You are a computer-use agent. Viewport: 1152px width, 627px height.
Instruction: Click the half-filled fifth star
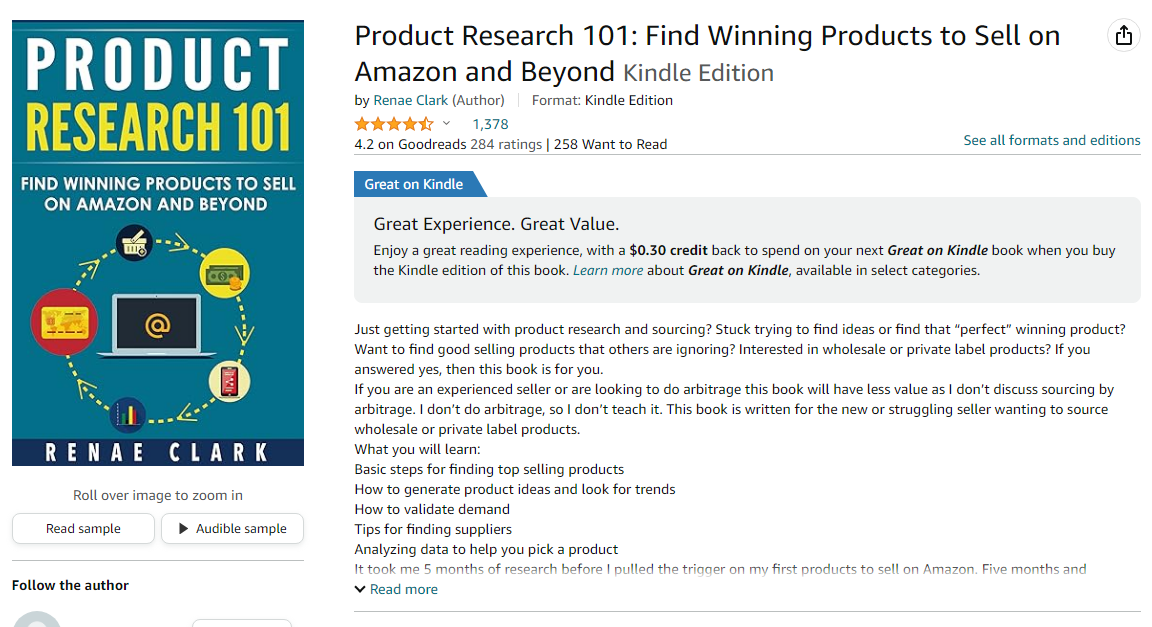click(428, 122)
